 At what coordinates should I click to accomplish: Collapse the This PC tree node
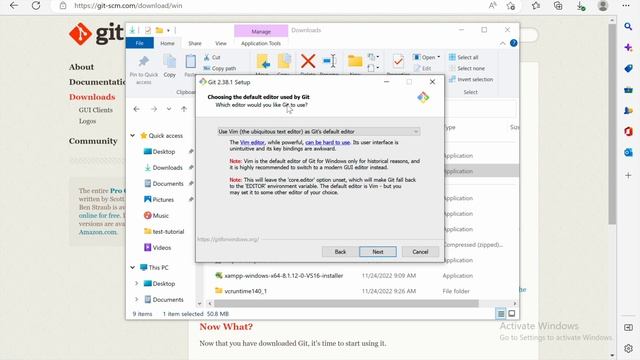coord(133,267)
